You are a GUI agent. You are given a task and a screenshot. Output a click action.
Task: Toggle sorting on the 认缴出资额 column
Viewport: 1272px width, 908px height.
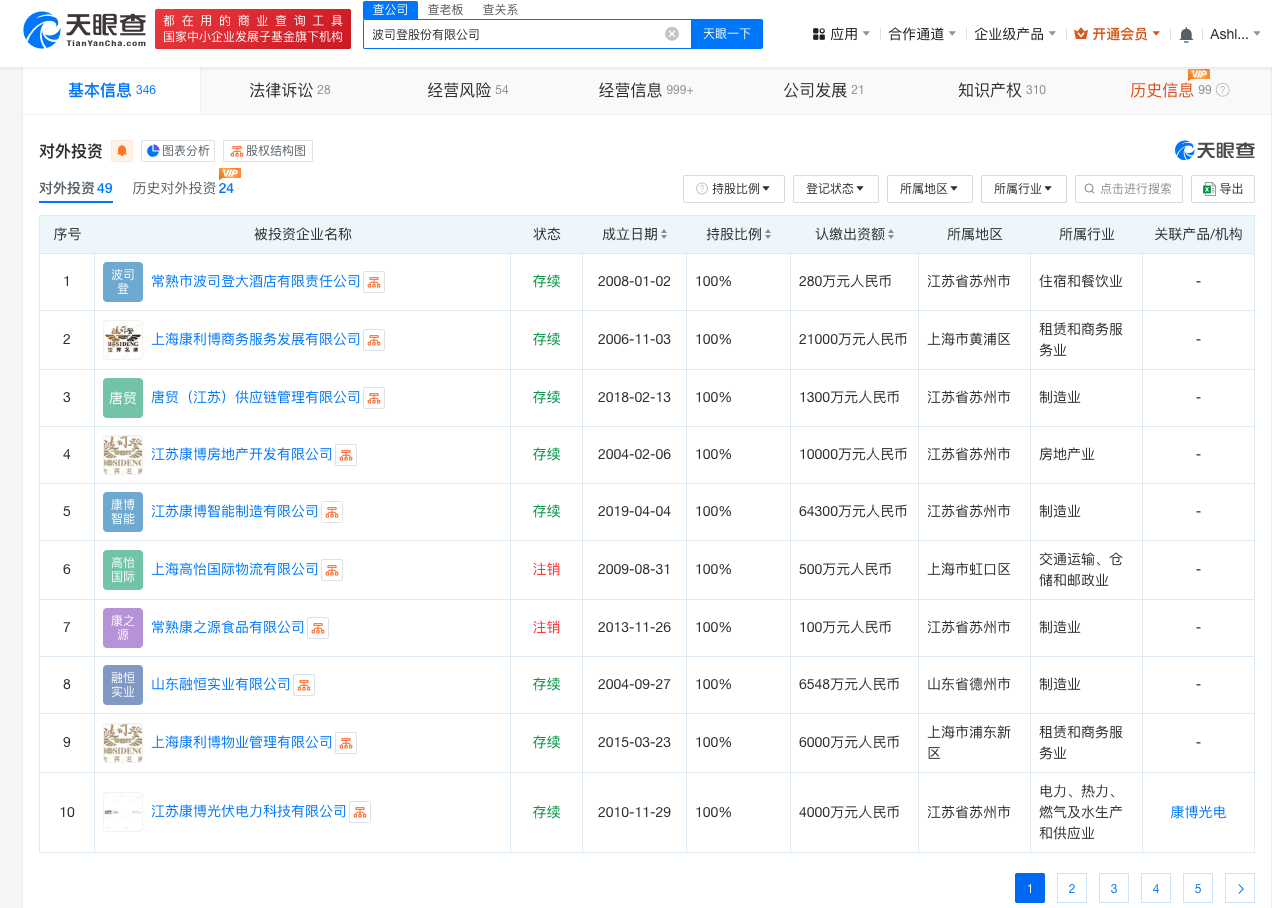tap(891, 233)
